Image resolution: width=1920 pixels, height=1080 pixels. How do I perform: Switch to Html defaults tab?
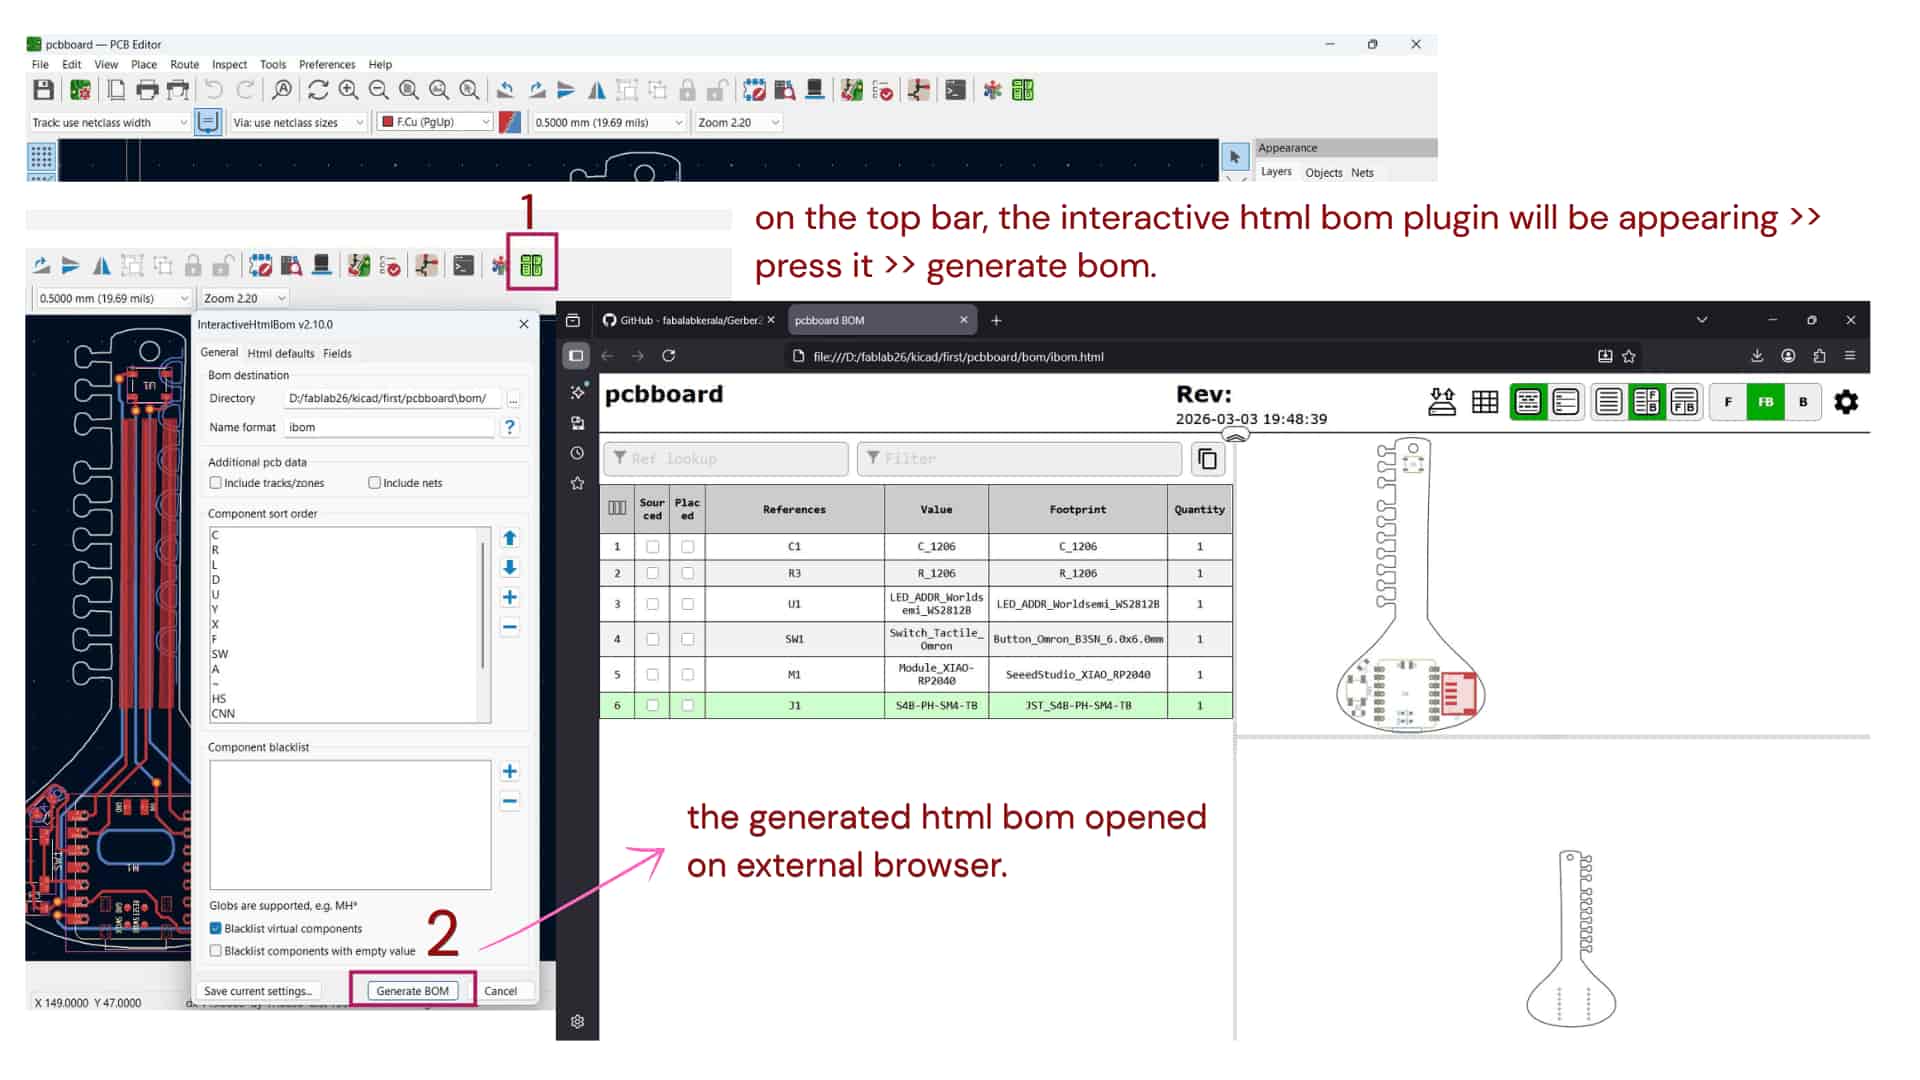tap(280, 353)
